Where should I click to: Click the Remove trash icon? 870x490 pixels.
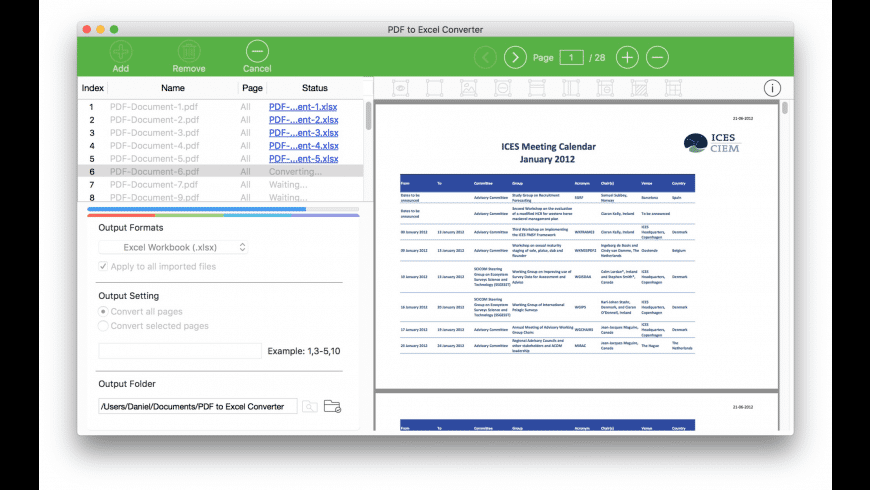[189, 52]
